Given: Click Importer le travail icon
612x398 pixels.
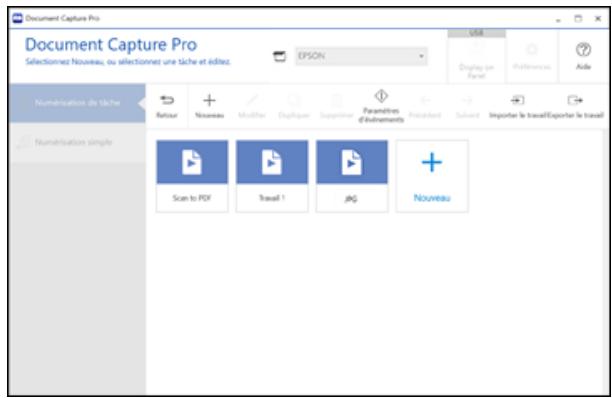Looking at the screenshot, I should click(517, 100).
